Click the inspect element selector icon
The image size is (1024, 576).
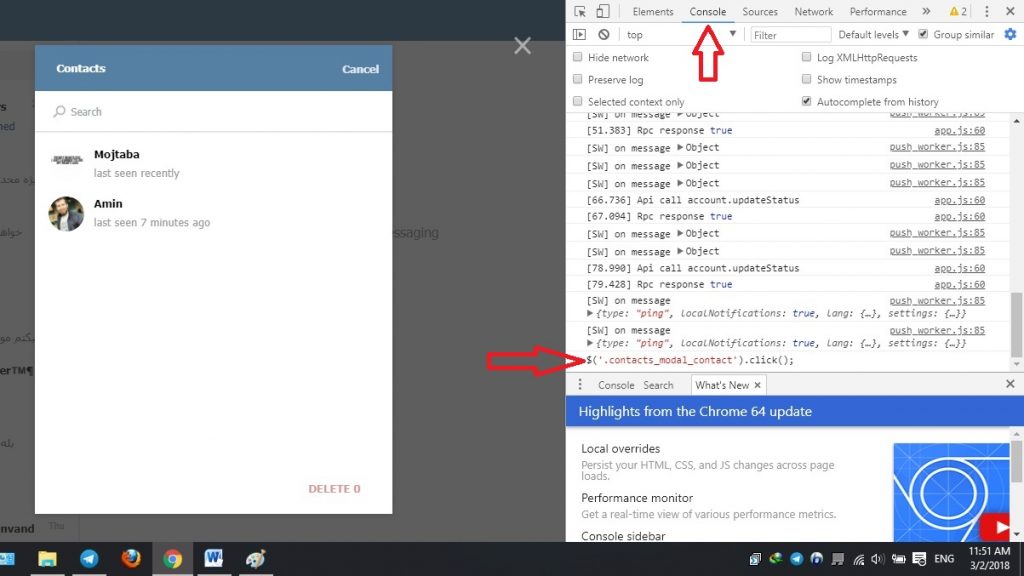[580, 12]
